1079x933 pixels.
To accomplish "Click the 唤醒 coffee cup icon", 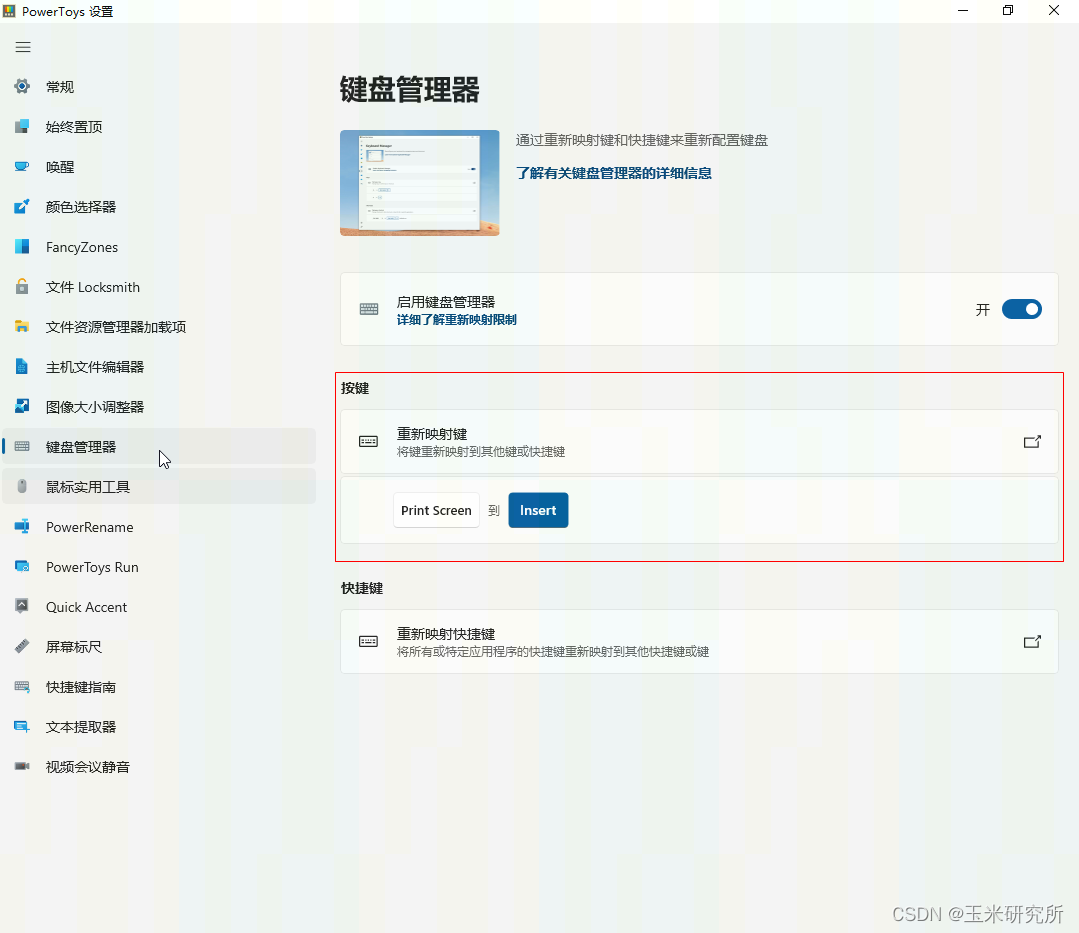I will tap(22, 166).
